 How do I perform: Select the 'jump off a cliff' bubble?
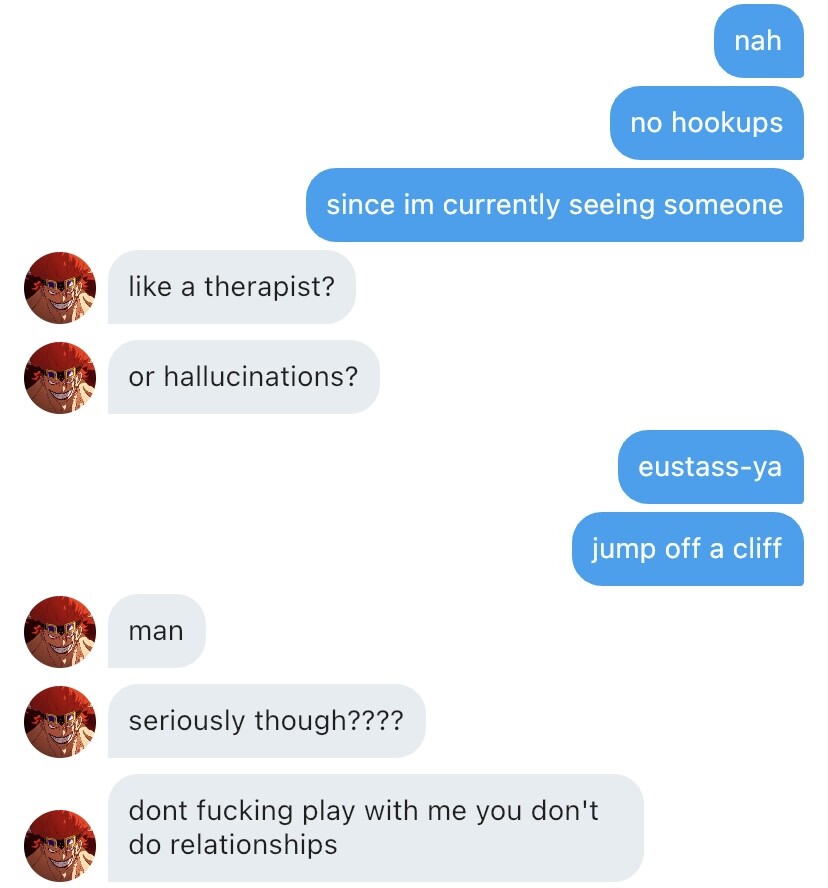tap(688, 549)
